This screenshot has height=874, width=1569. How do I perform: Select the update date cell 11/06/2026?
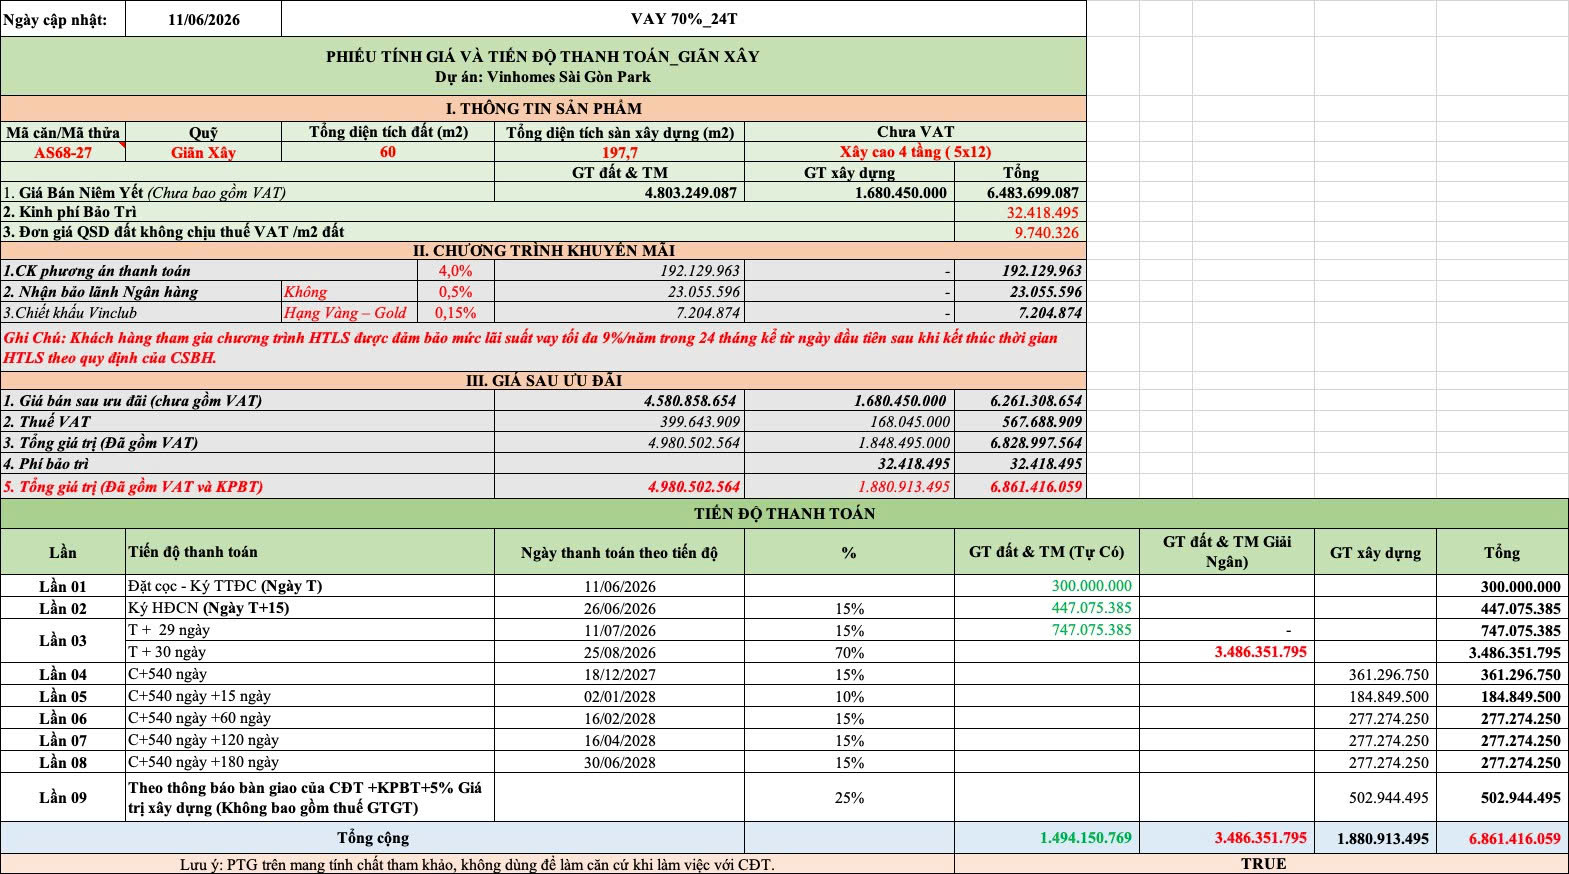(x=204, y=19)
